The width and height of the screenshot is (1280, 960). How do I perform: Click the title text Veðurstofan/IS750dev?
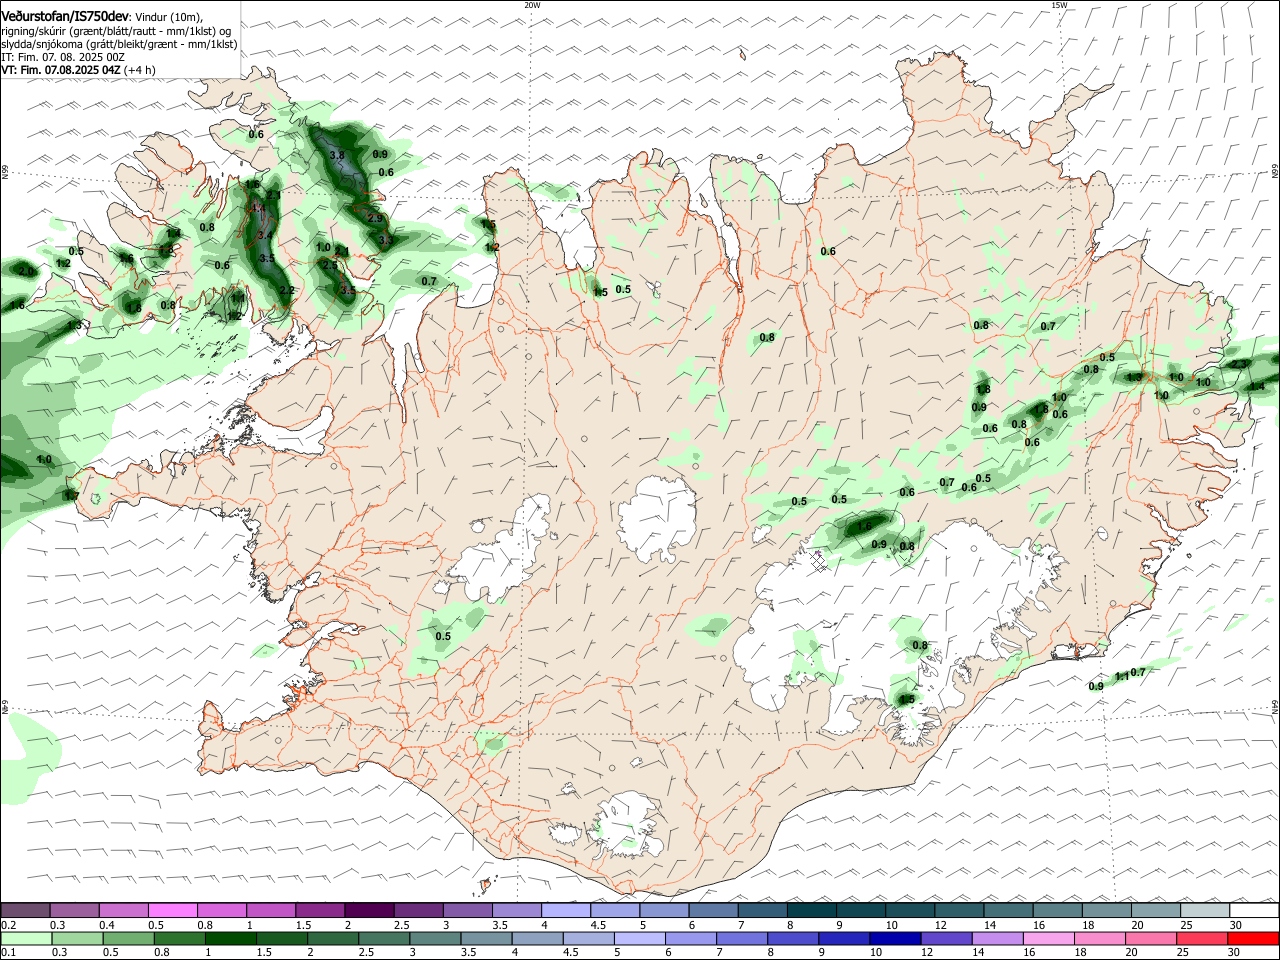click(x=64, y=17)
